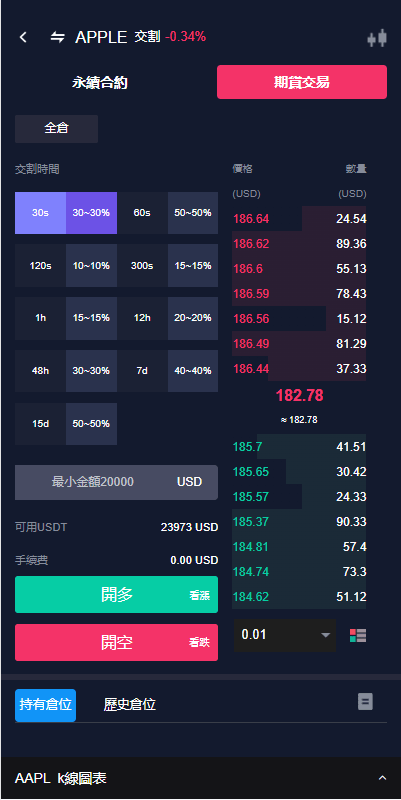The width and height of the screenshot is (401, 800).
Task: Switch to the 永續合約 tab
Action: [x=99, y=82]
